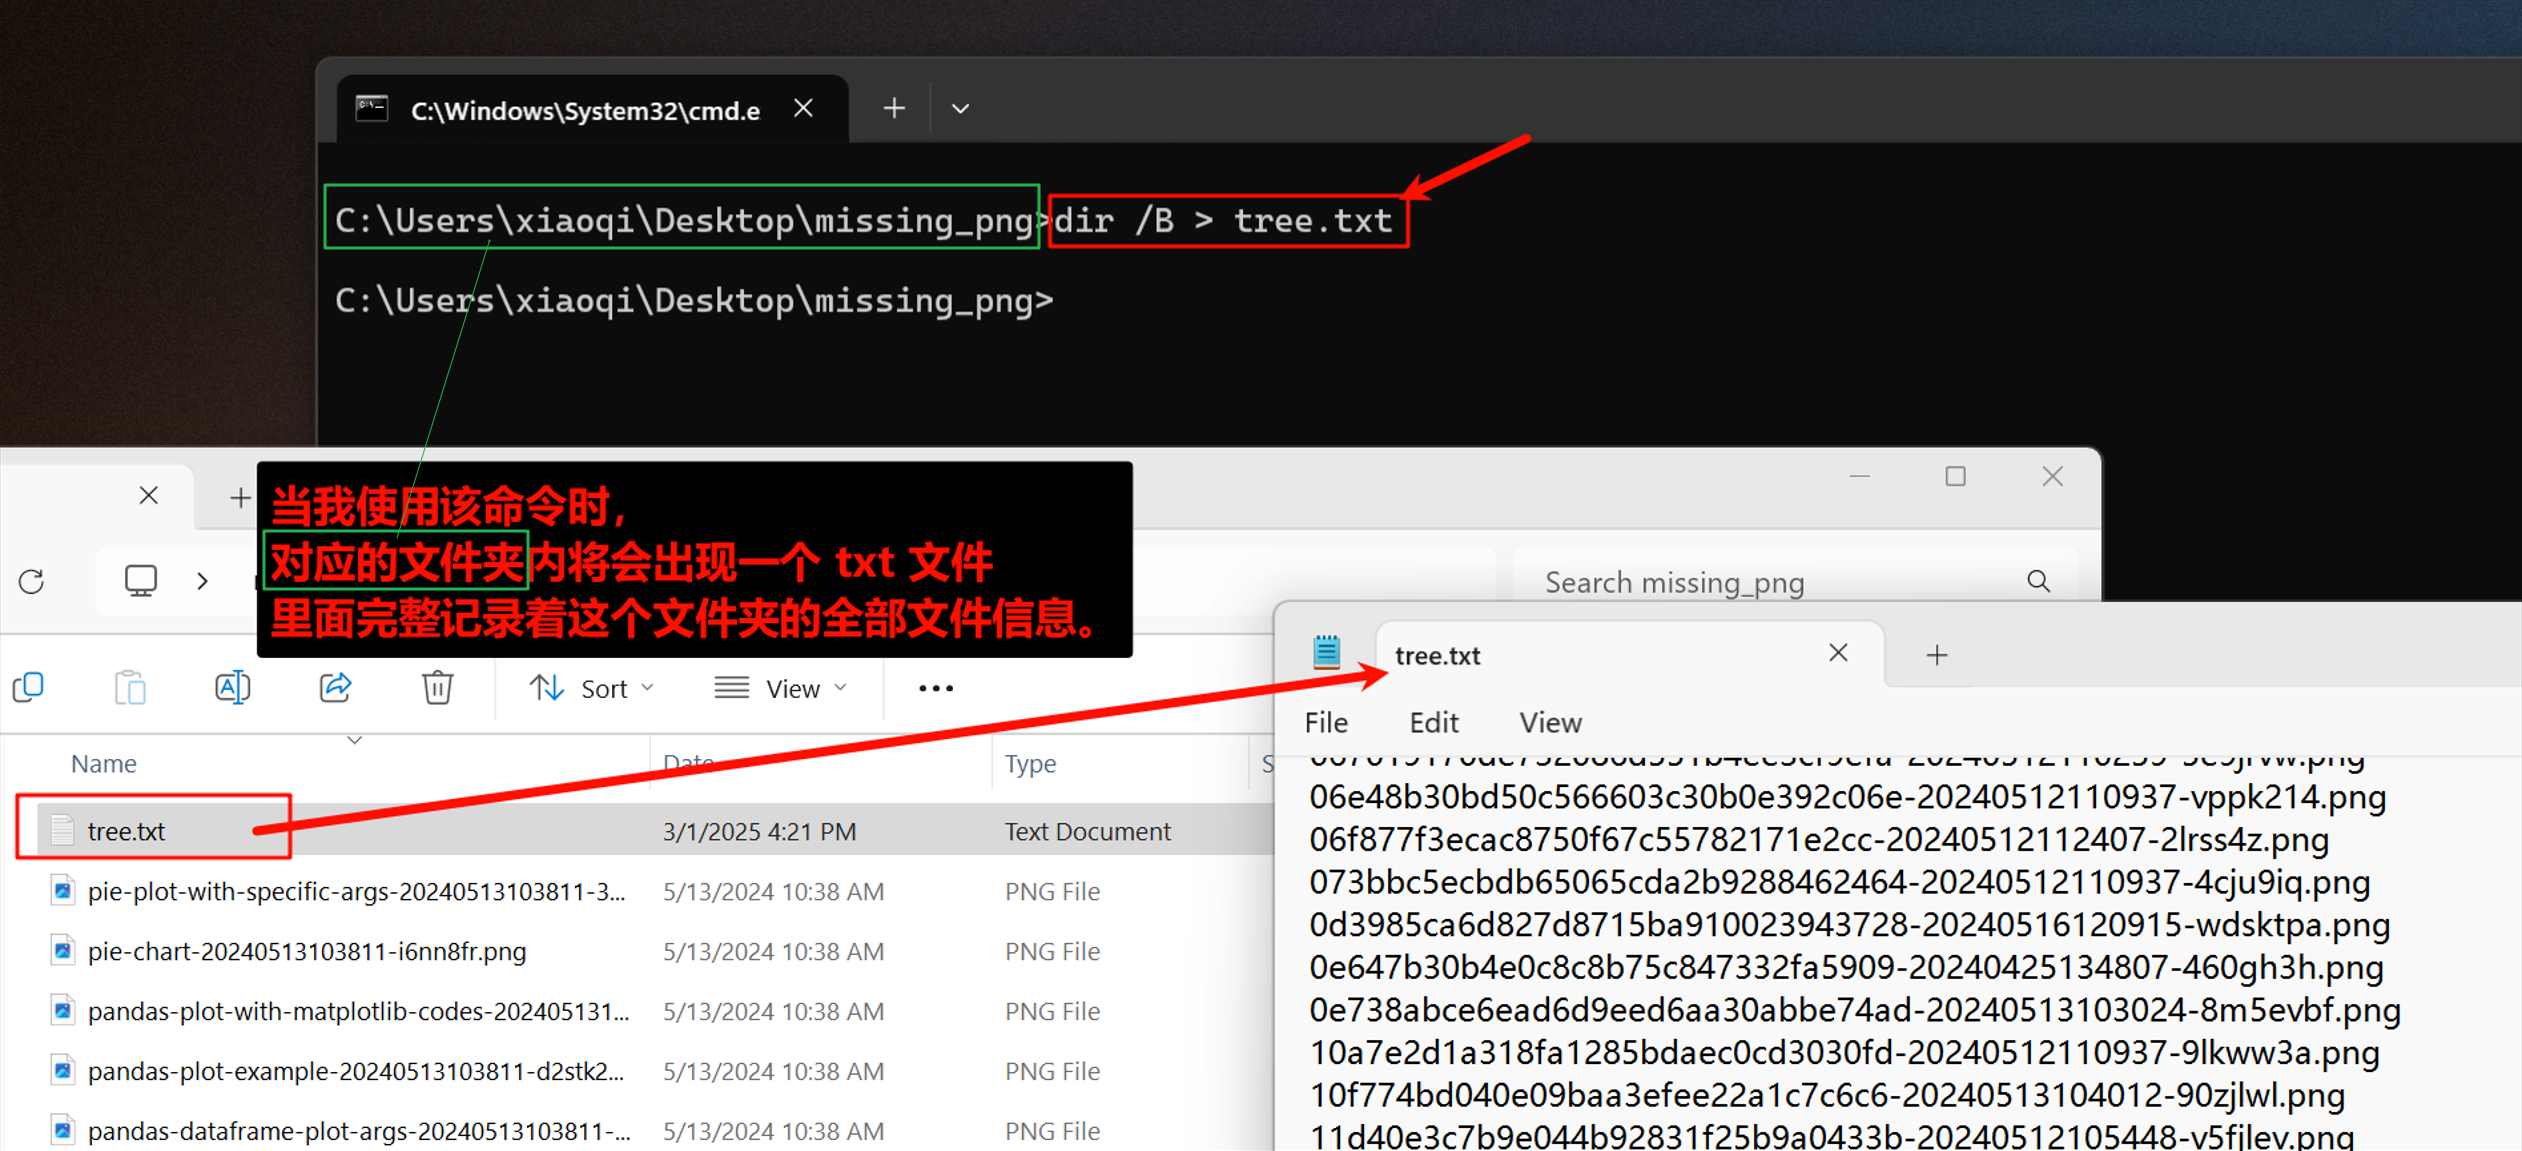Click the rename icon in Explorer toolbar
The height and width of the screenshot is (1151, 2522).
click(232, 688)
